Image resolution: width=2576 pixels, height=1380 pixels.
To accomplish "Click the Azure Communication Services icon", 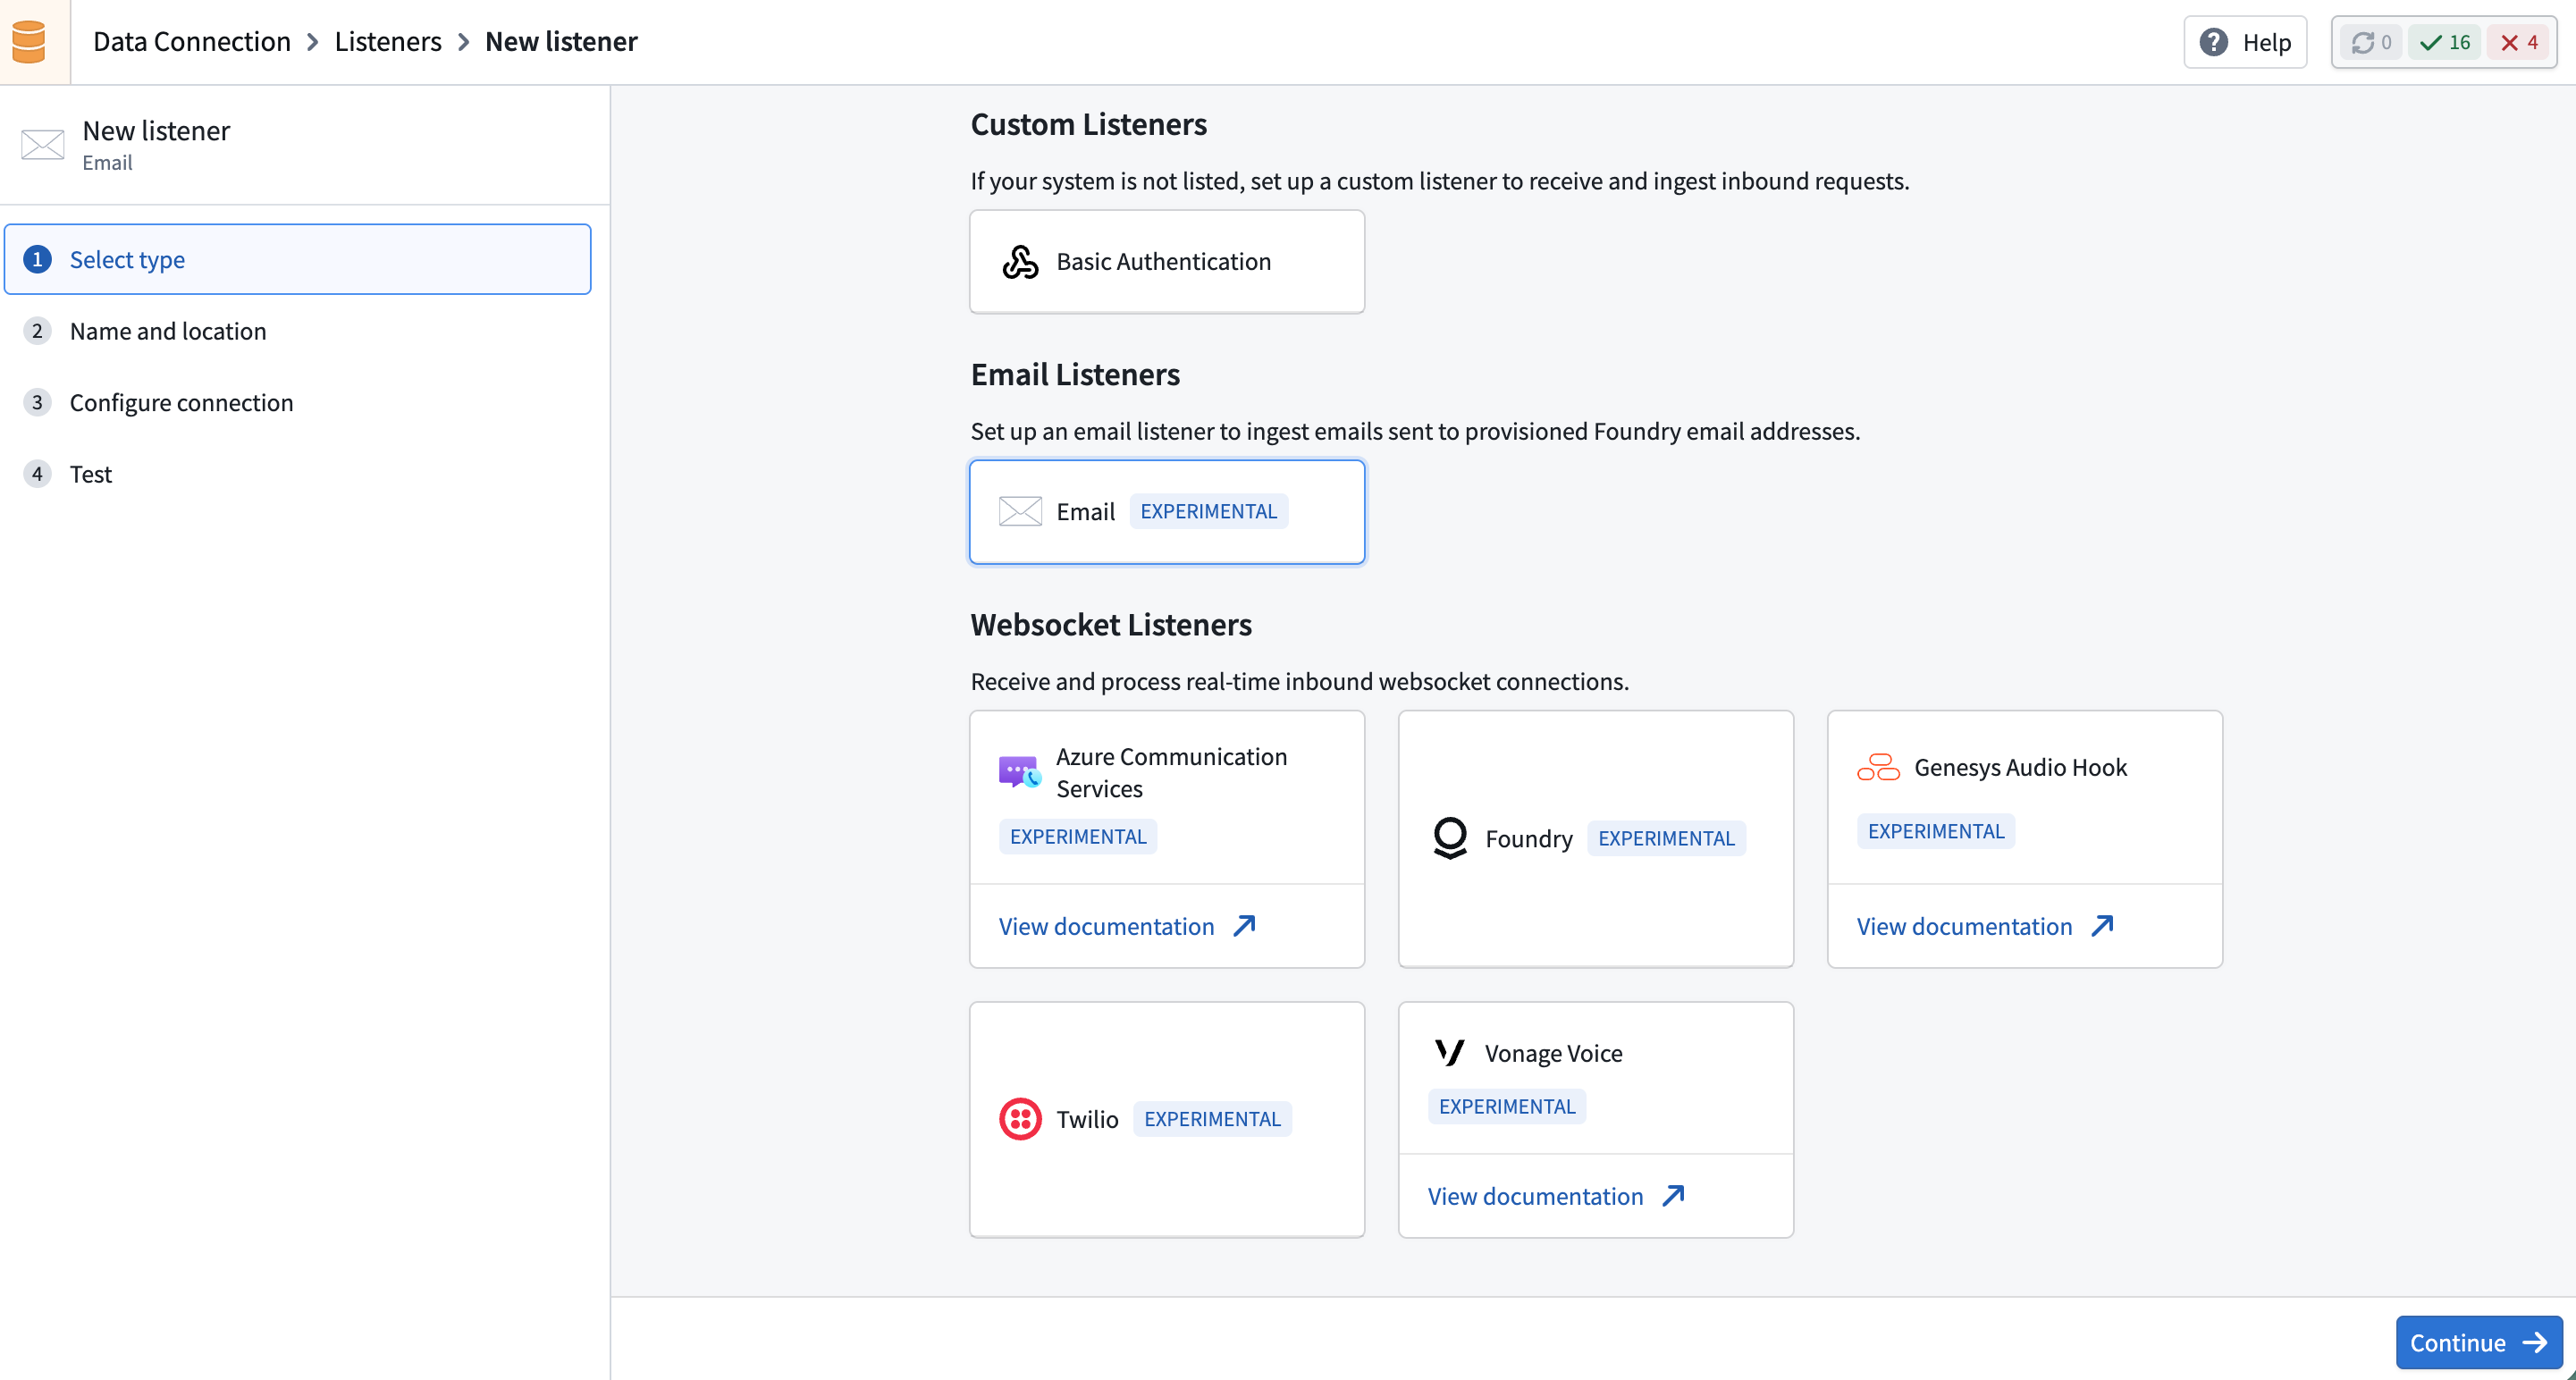I will tap(1018, 771).
